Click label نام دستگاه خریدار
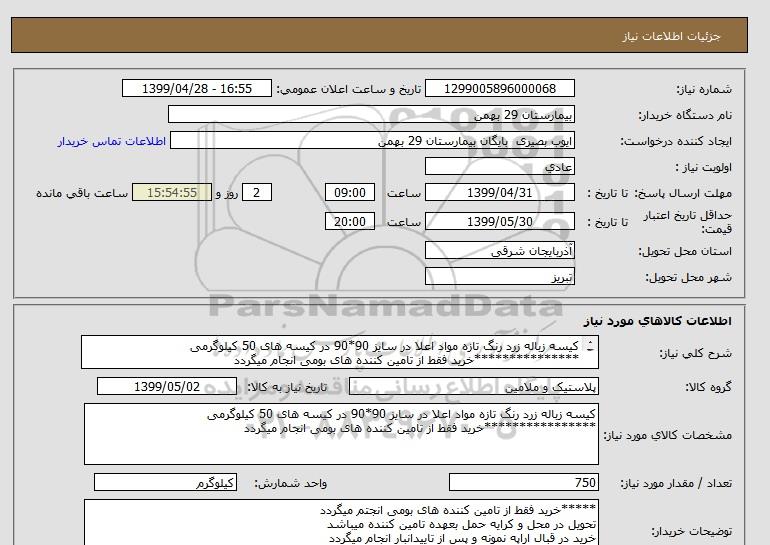 (x=685, y=115)
